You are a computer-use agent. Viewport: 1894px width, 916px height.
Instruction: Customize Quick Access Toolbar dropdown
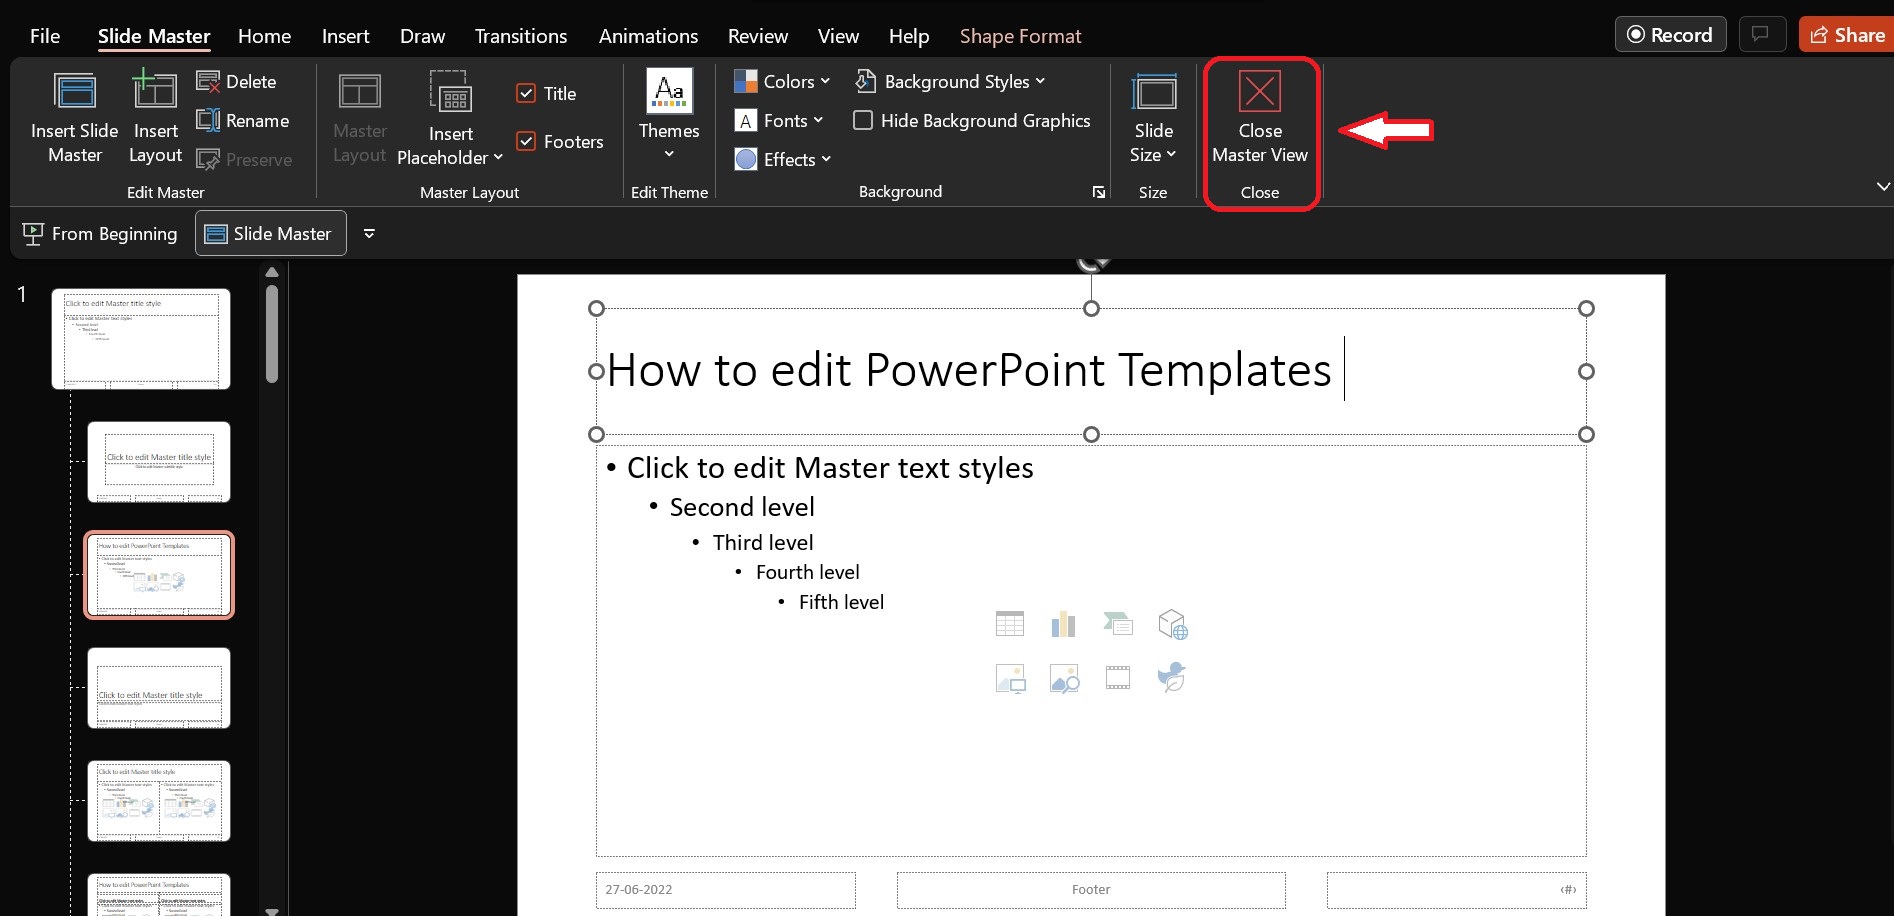[x=369, y=234]
